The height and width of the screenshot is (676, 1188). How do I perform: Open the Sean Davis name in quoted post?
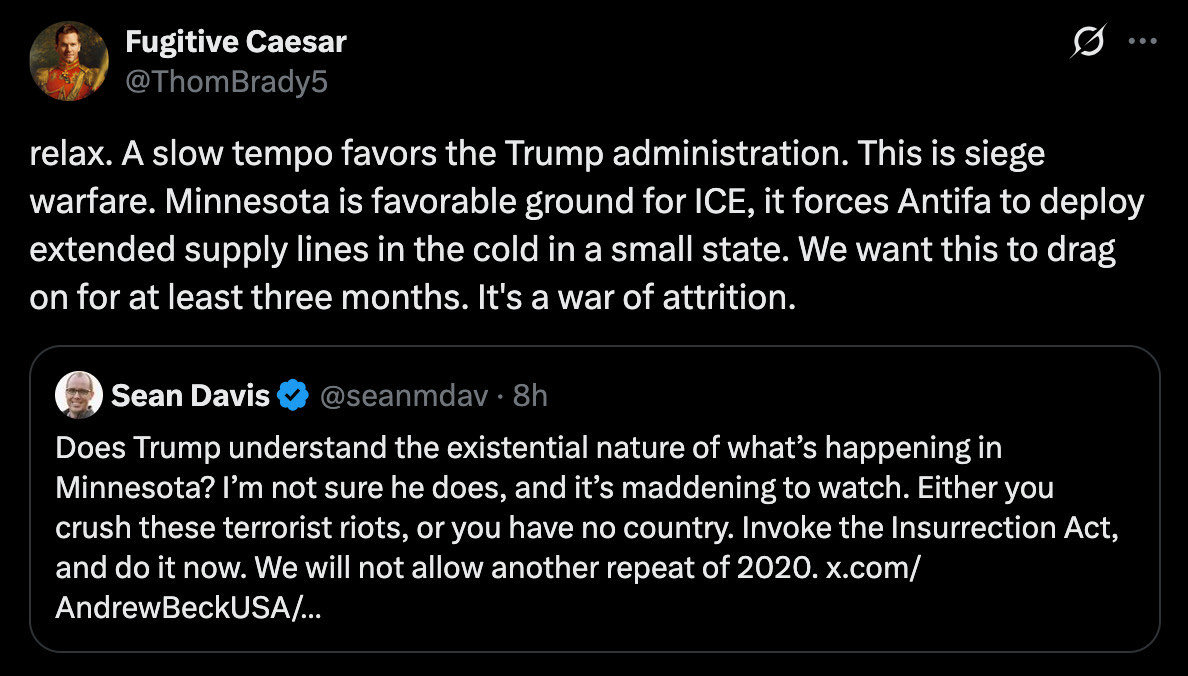coord(190,396)
